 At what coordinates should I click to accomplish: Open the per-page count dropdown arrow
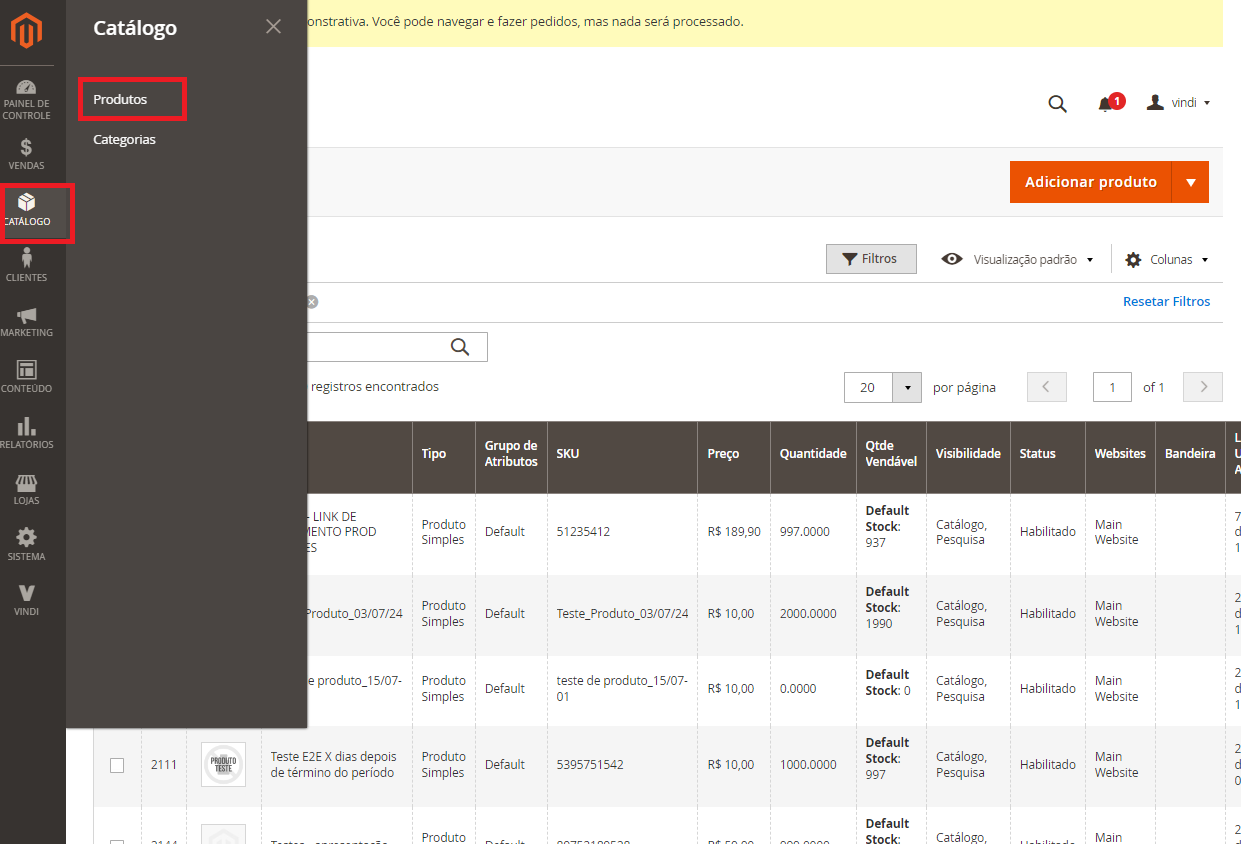[x=907, y=387]
